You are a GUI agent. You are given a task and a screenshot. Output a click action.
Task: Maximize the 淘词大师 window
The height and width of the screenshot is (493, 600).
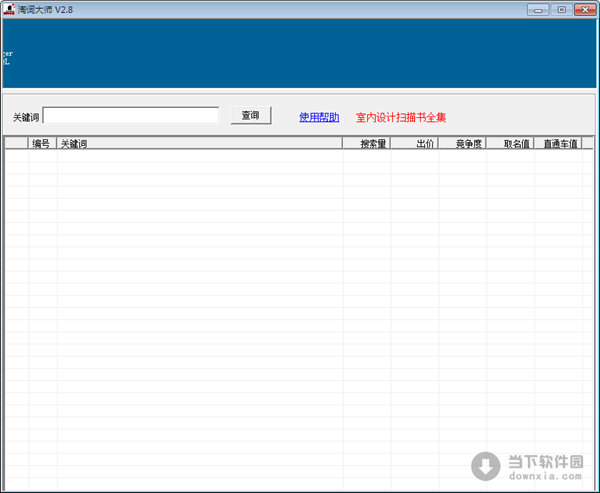(561, 8)
